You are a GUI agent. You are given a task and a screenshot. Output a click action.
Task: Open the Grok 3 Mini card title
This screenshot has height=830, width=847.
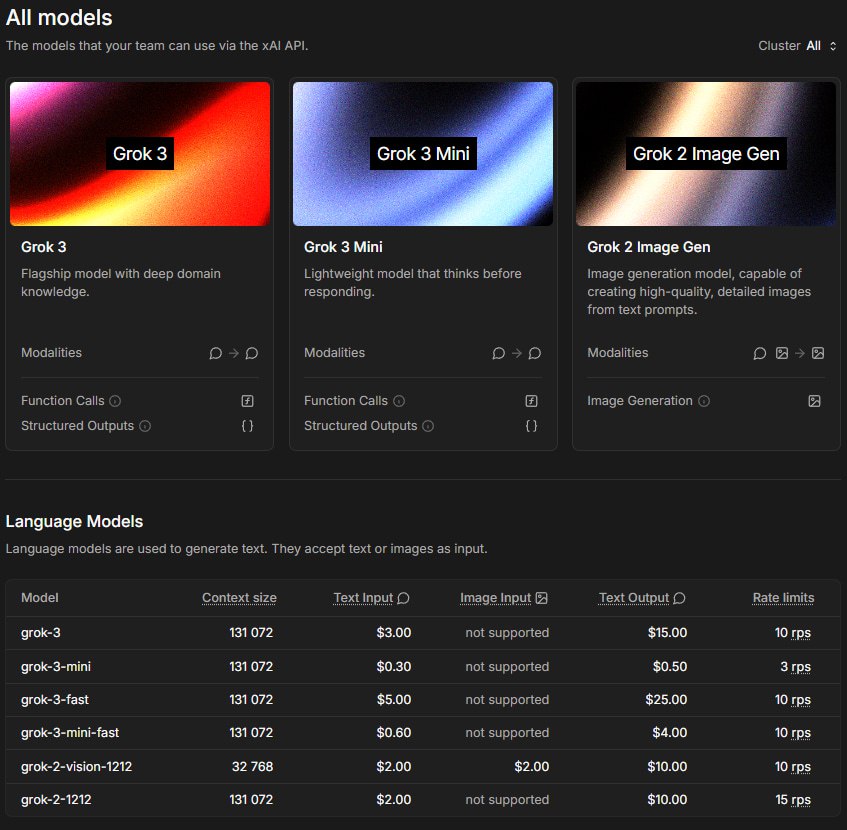click(343, 247)
